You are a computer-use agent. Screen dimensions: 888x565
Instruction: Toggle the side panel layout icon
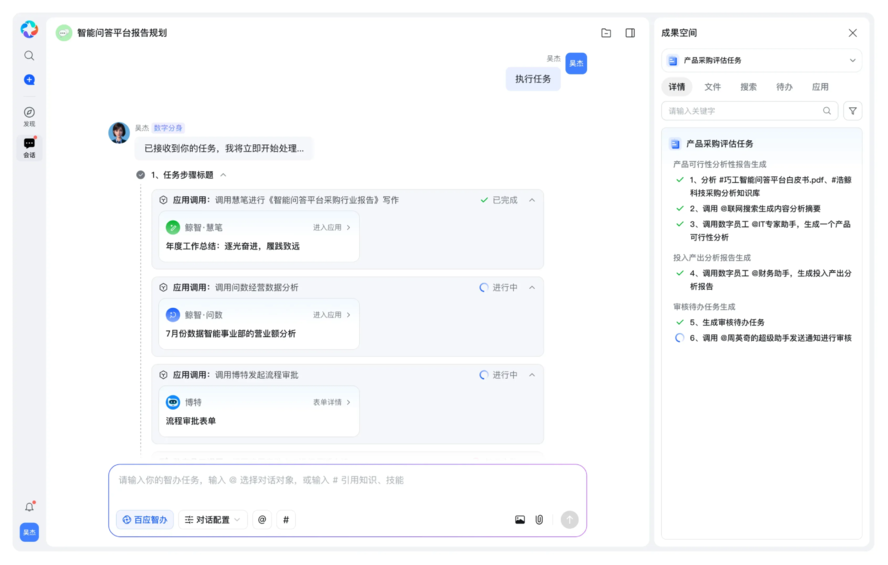[x=630, y=33]
